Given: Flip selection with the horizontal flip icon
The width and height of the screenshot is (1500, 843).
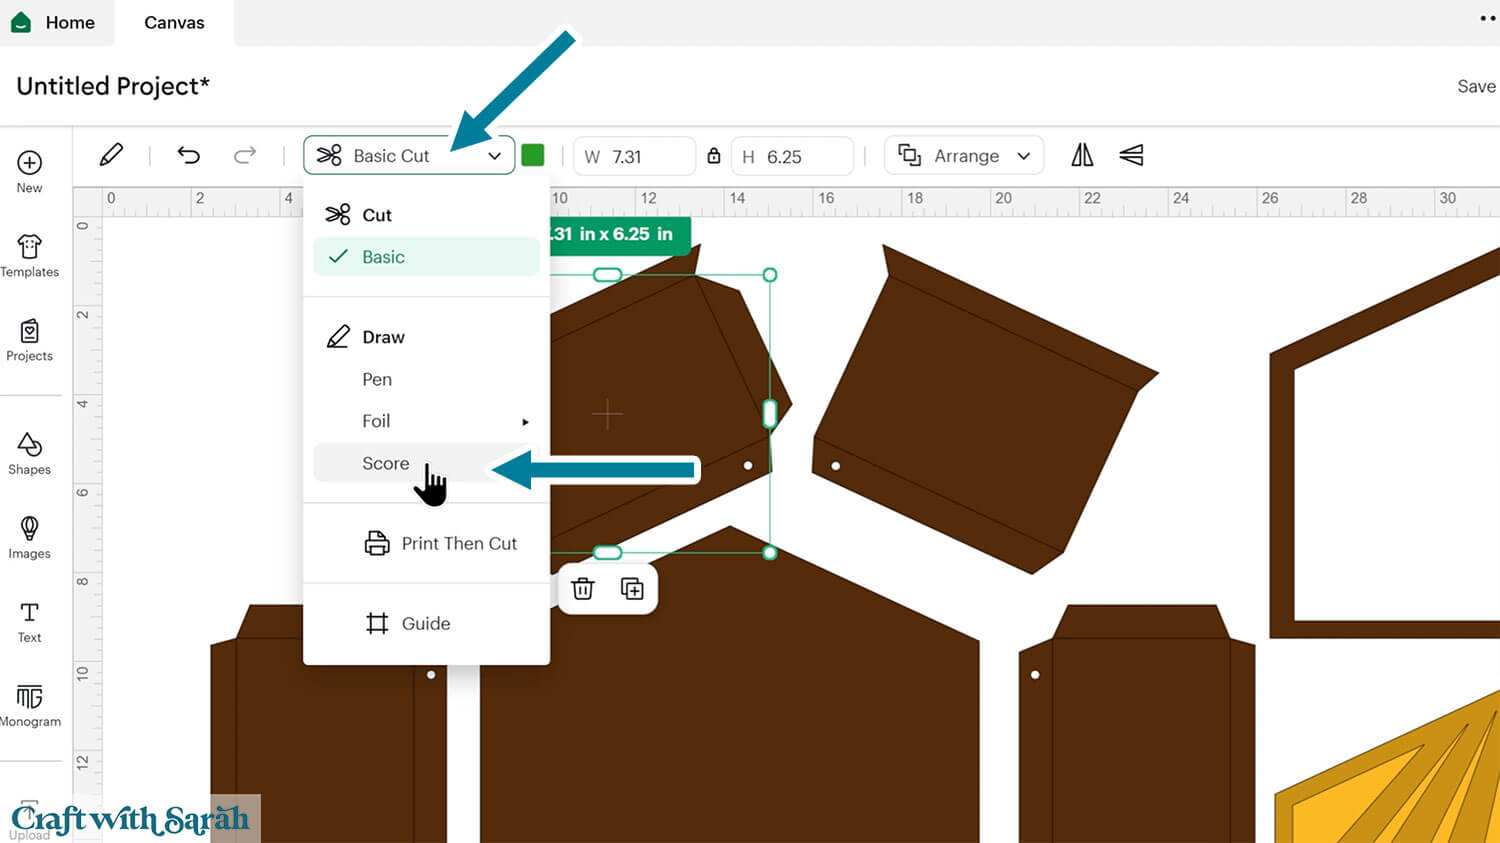Looking at the screenshot, I should point(1082,155).
